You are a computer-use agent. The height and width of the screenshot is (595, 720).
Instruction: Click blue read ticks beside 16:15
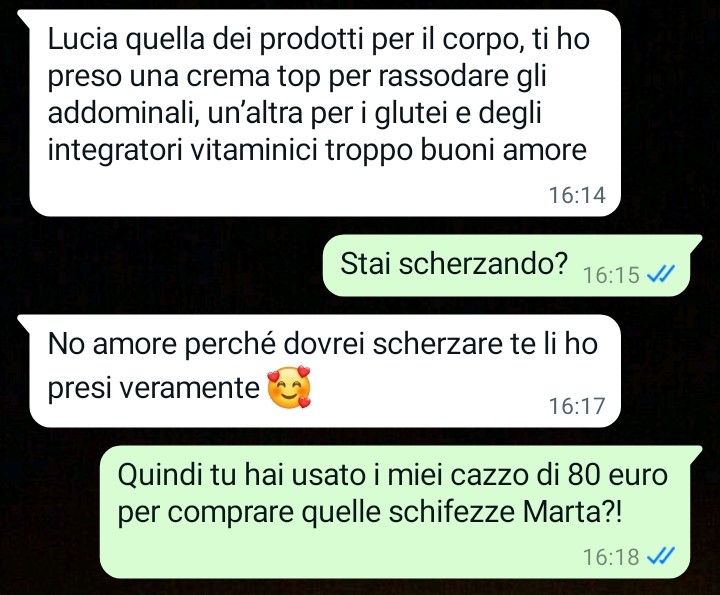coord(660,274)
